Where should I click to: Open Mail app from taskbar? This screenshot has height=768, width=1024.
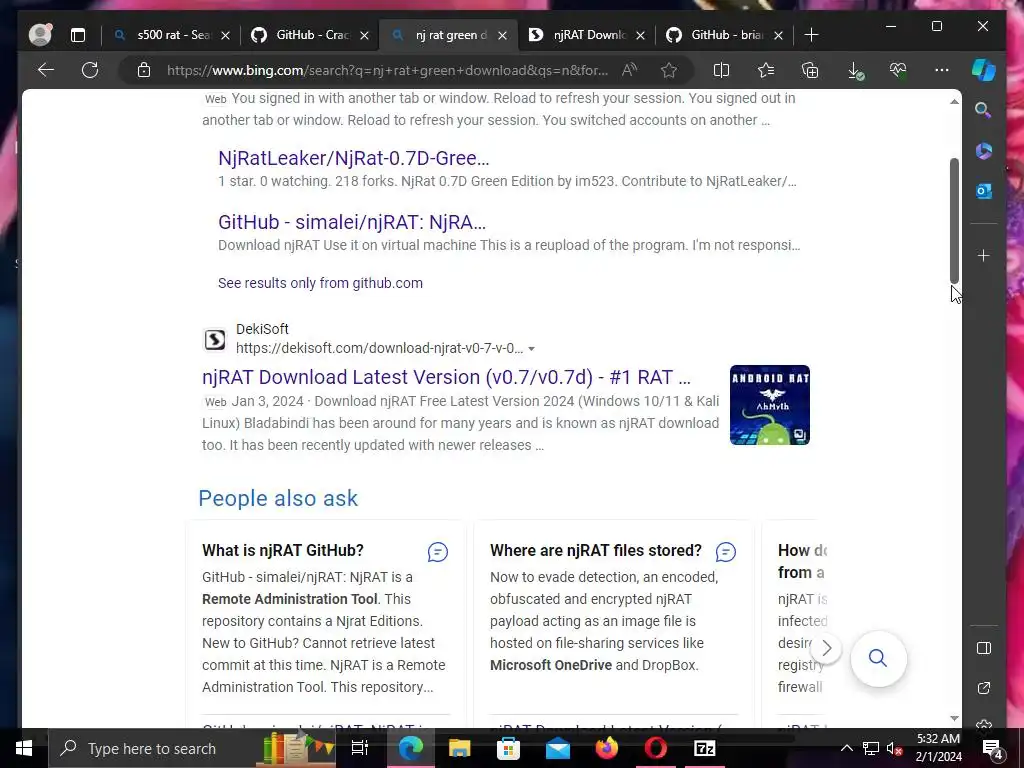pyautogui.click(x=558, y=748)
